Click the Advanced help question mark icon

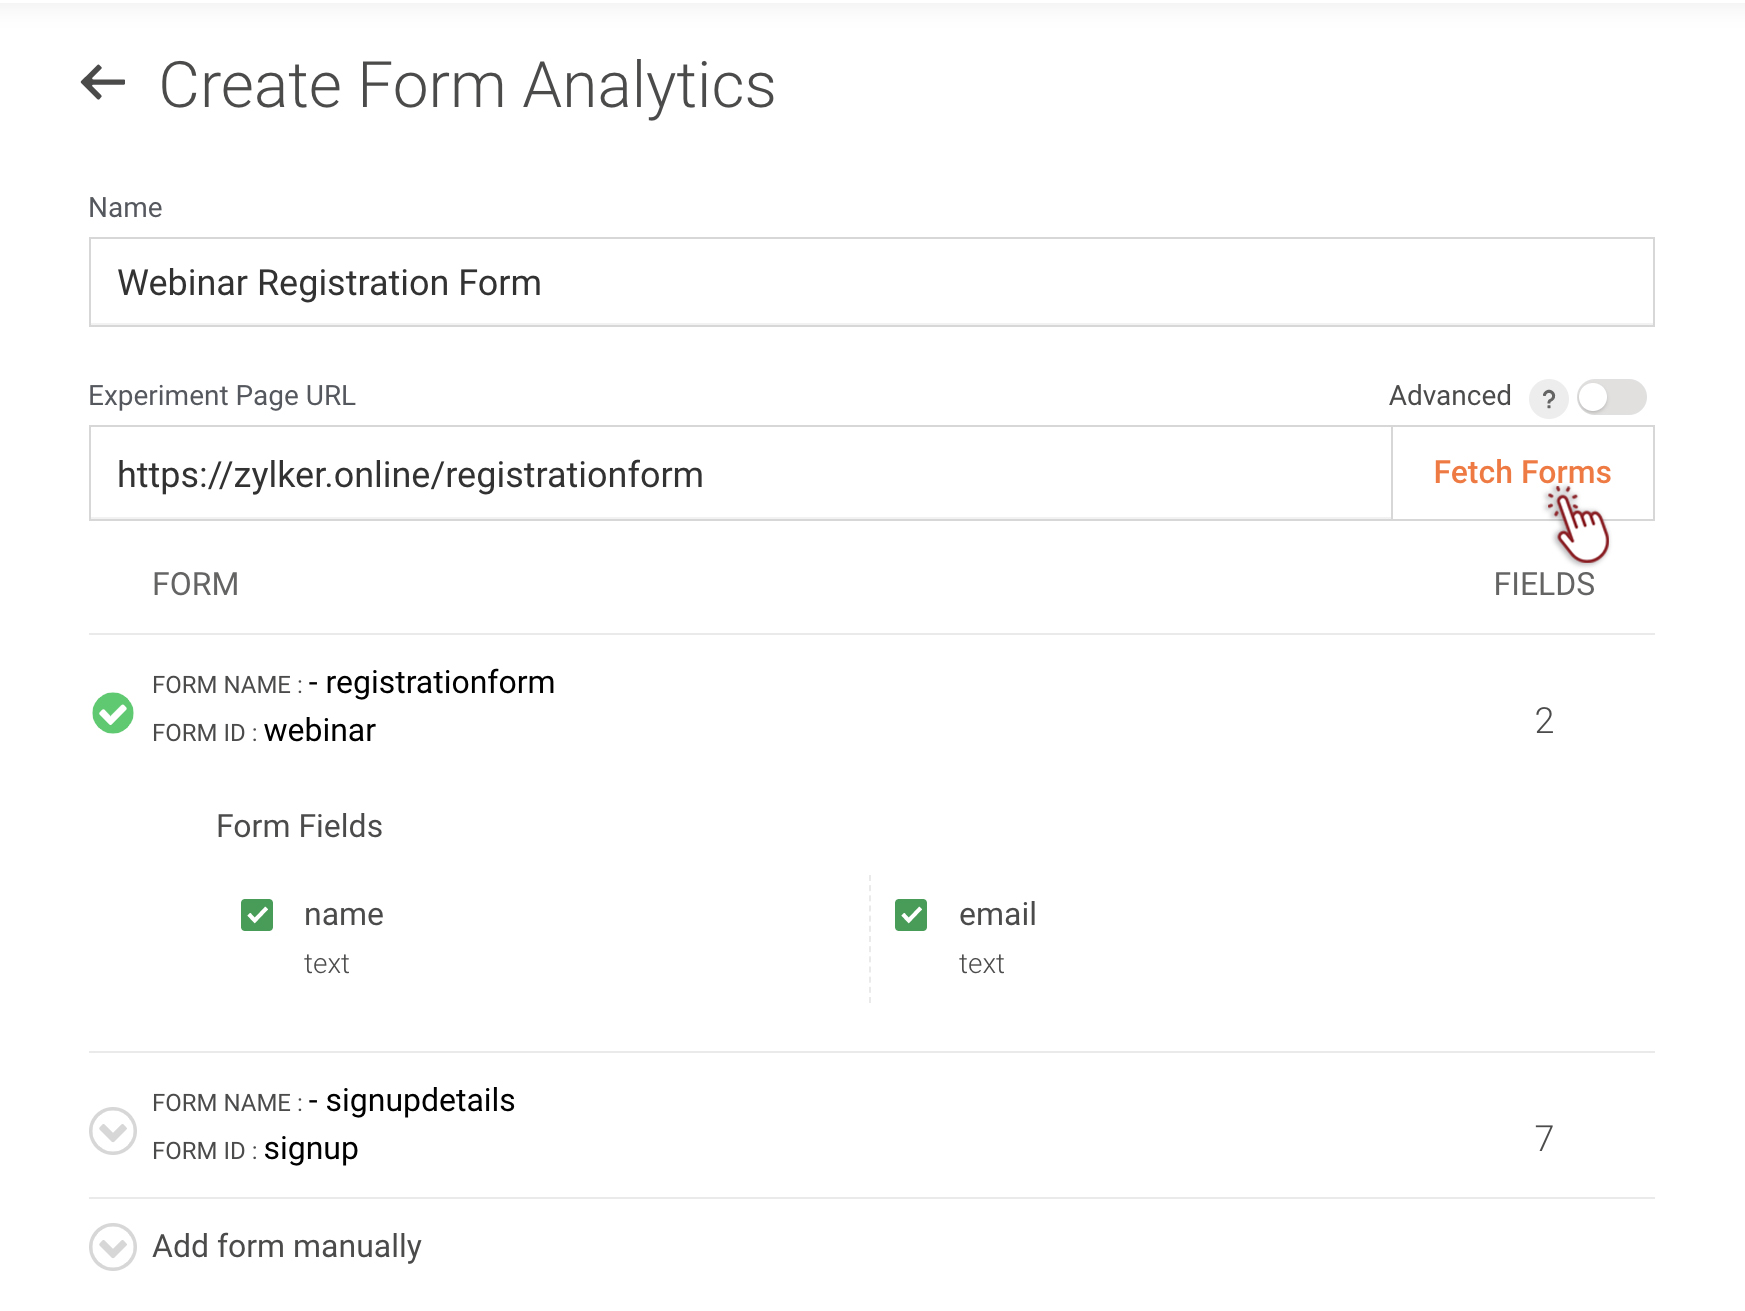[x=1548, y=399]
